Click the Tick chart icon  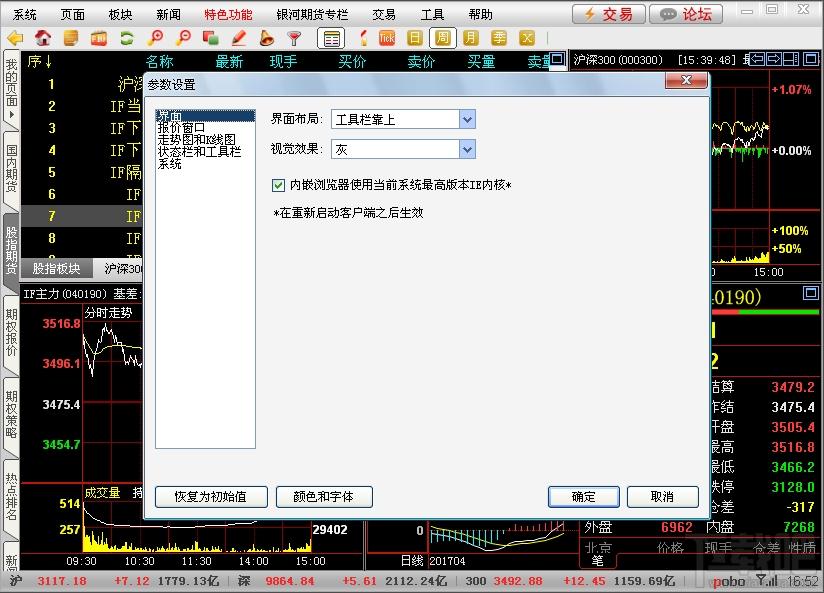tap(387, 38)
